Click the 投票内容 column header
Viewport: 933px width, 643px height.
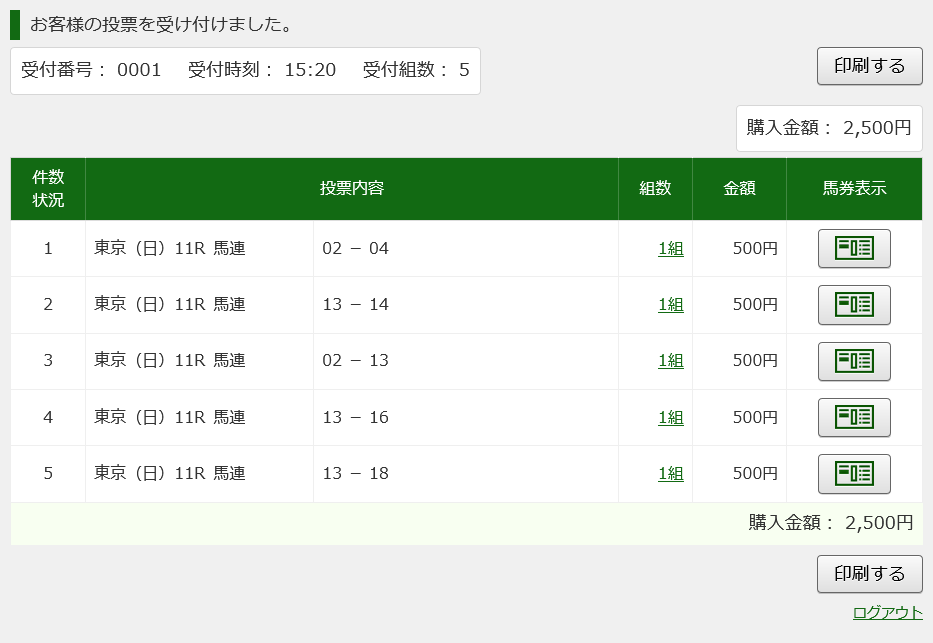[352, 189]
